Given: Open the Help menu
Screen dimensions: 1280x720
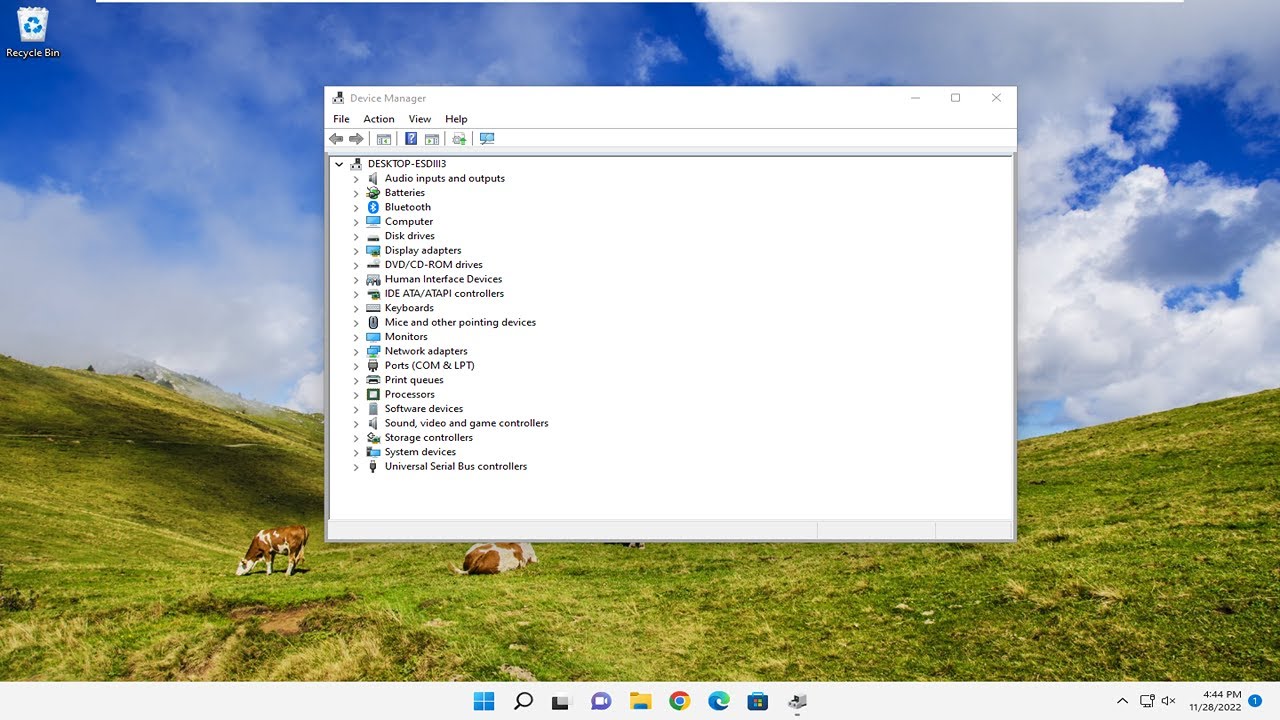Looking at the screenshot, I should pos(456,119).
